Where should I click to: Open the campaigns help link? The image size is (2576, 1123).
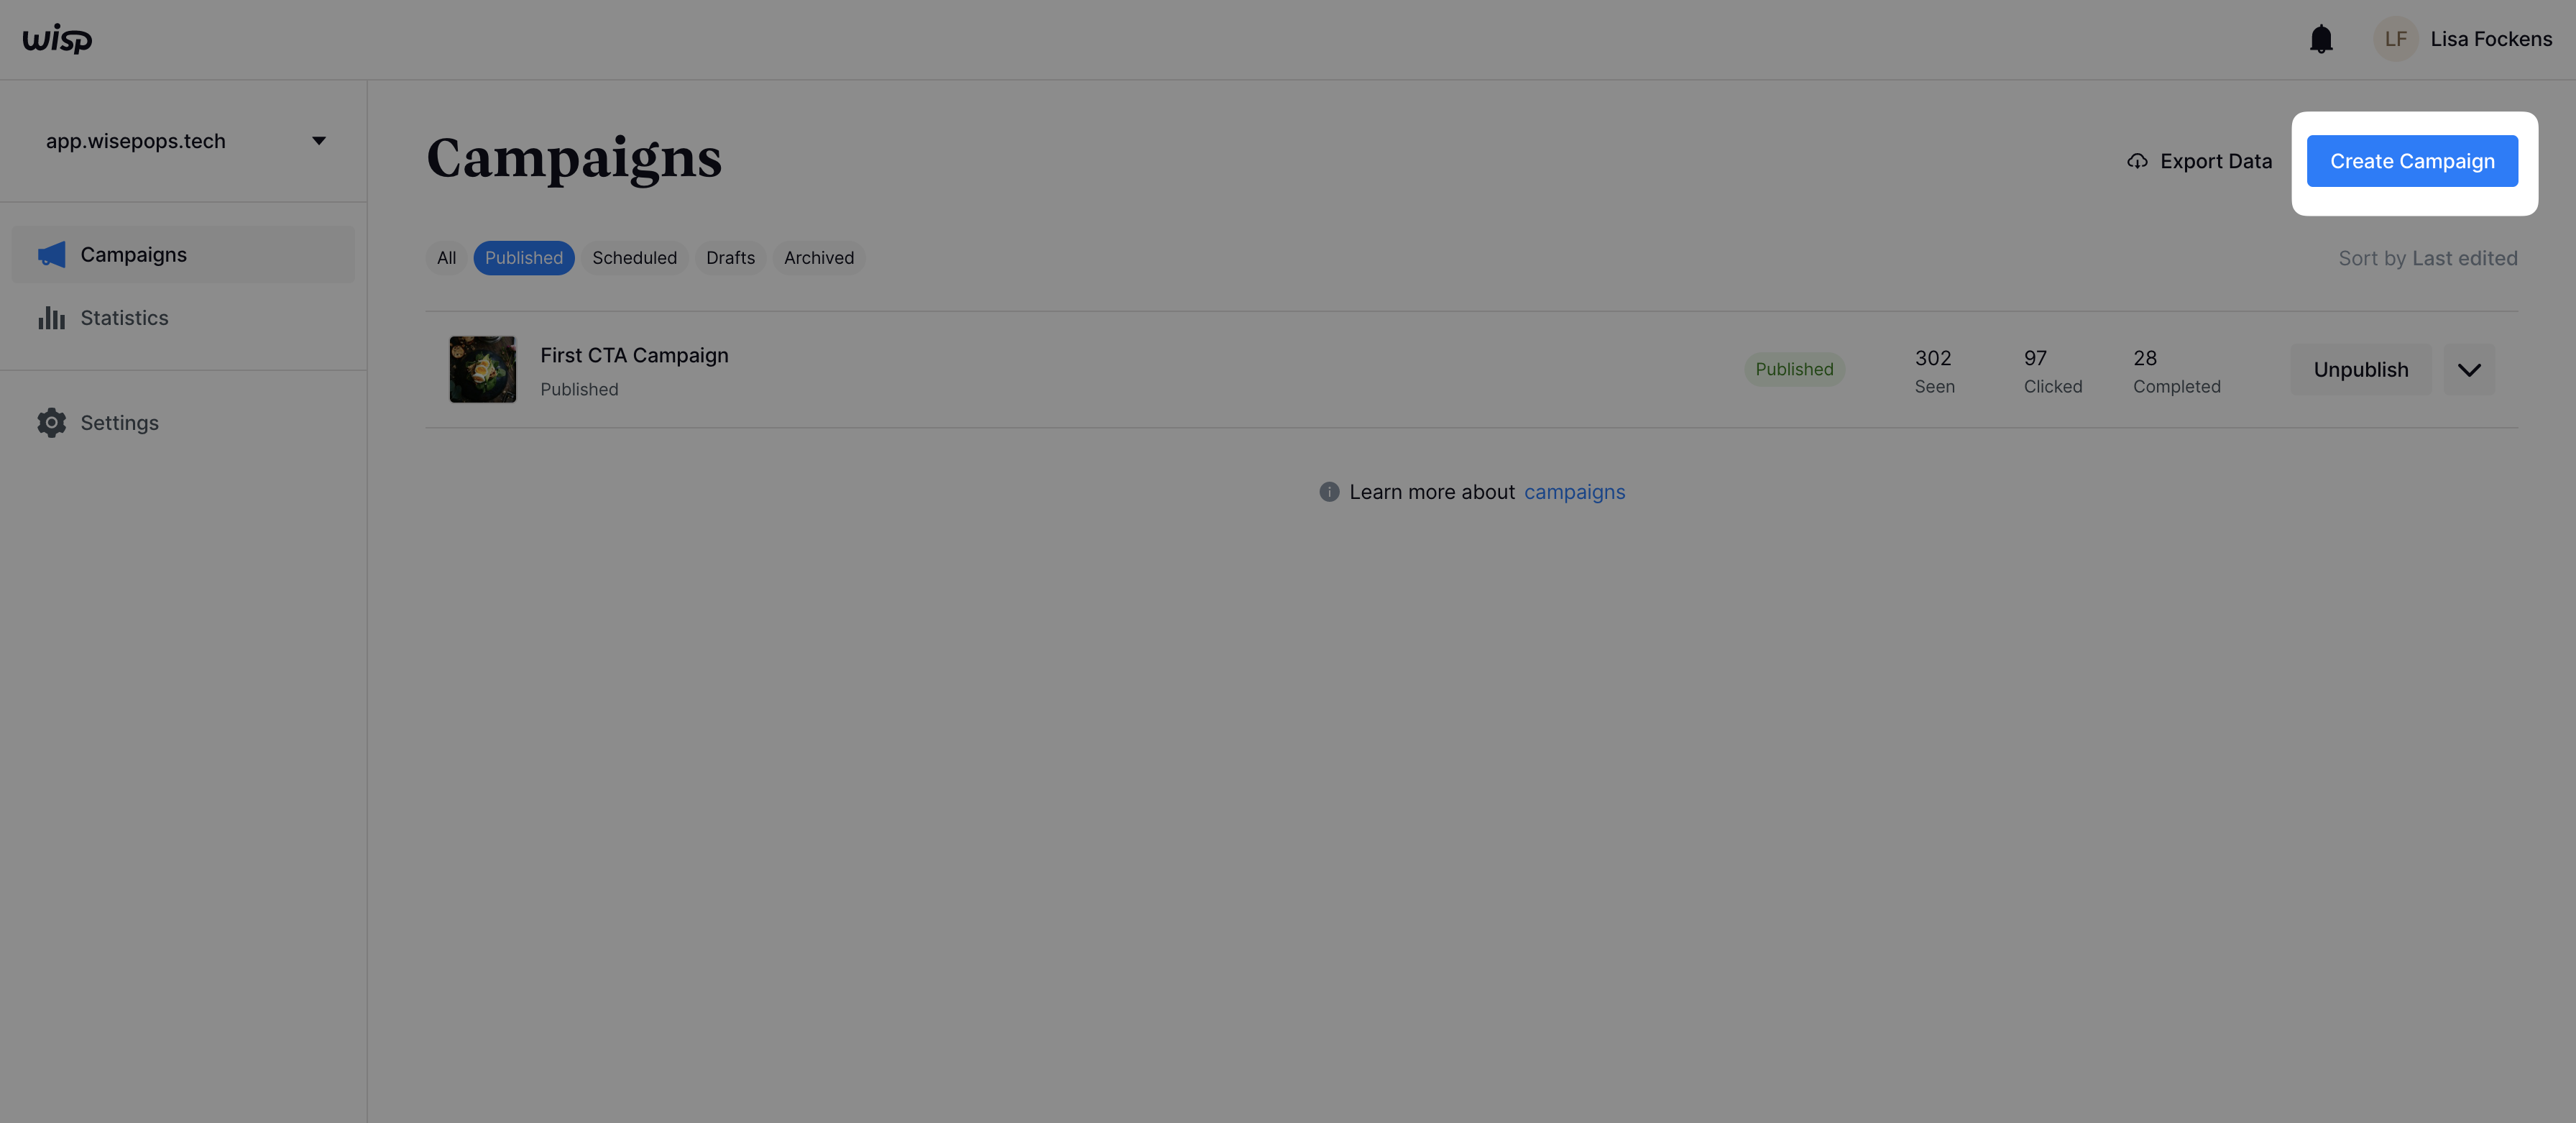(x=1574, y=492)
